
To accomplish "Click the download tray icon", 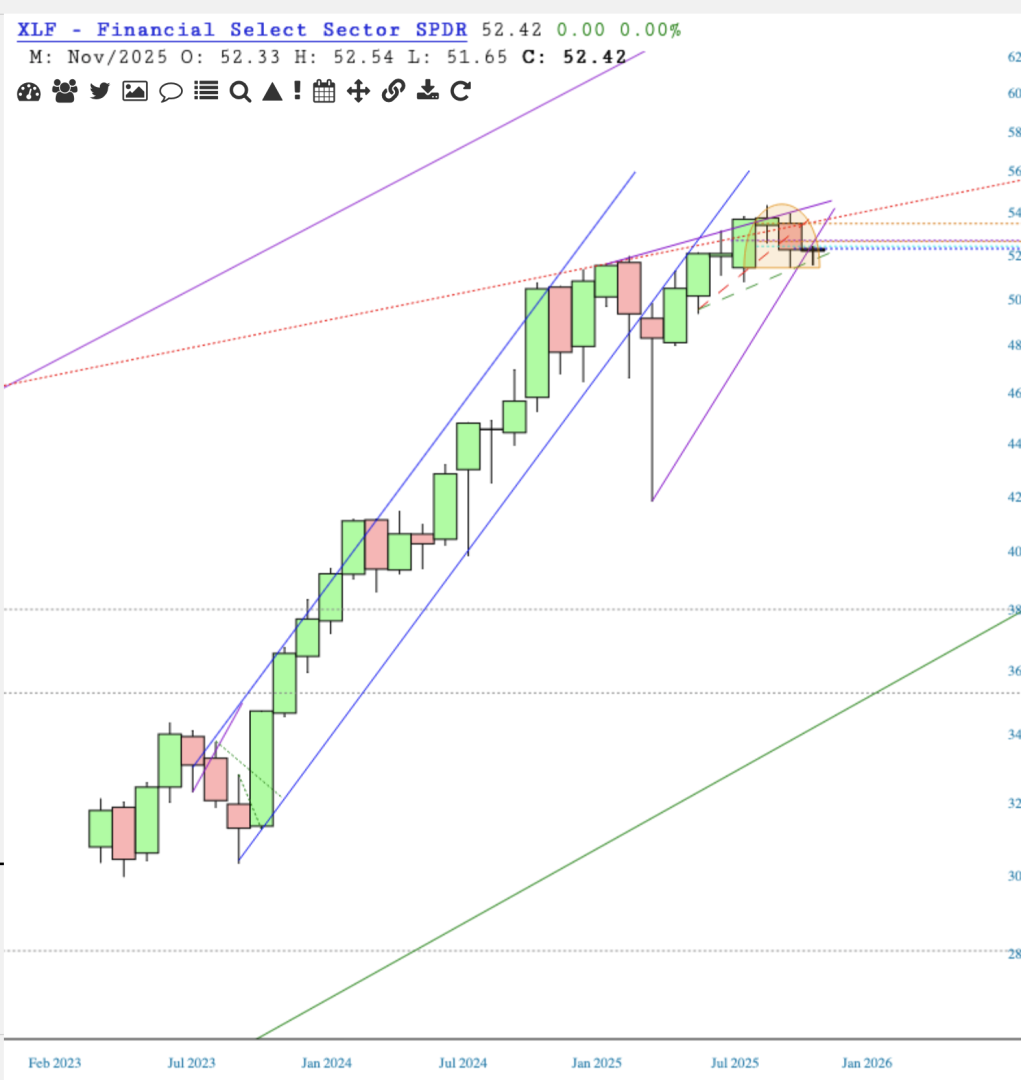I will coord(428,90).
